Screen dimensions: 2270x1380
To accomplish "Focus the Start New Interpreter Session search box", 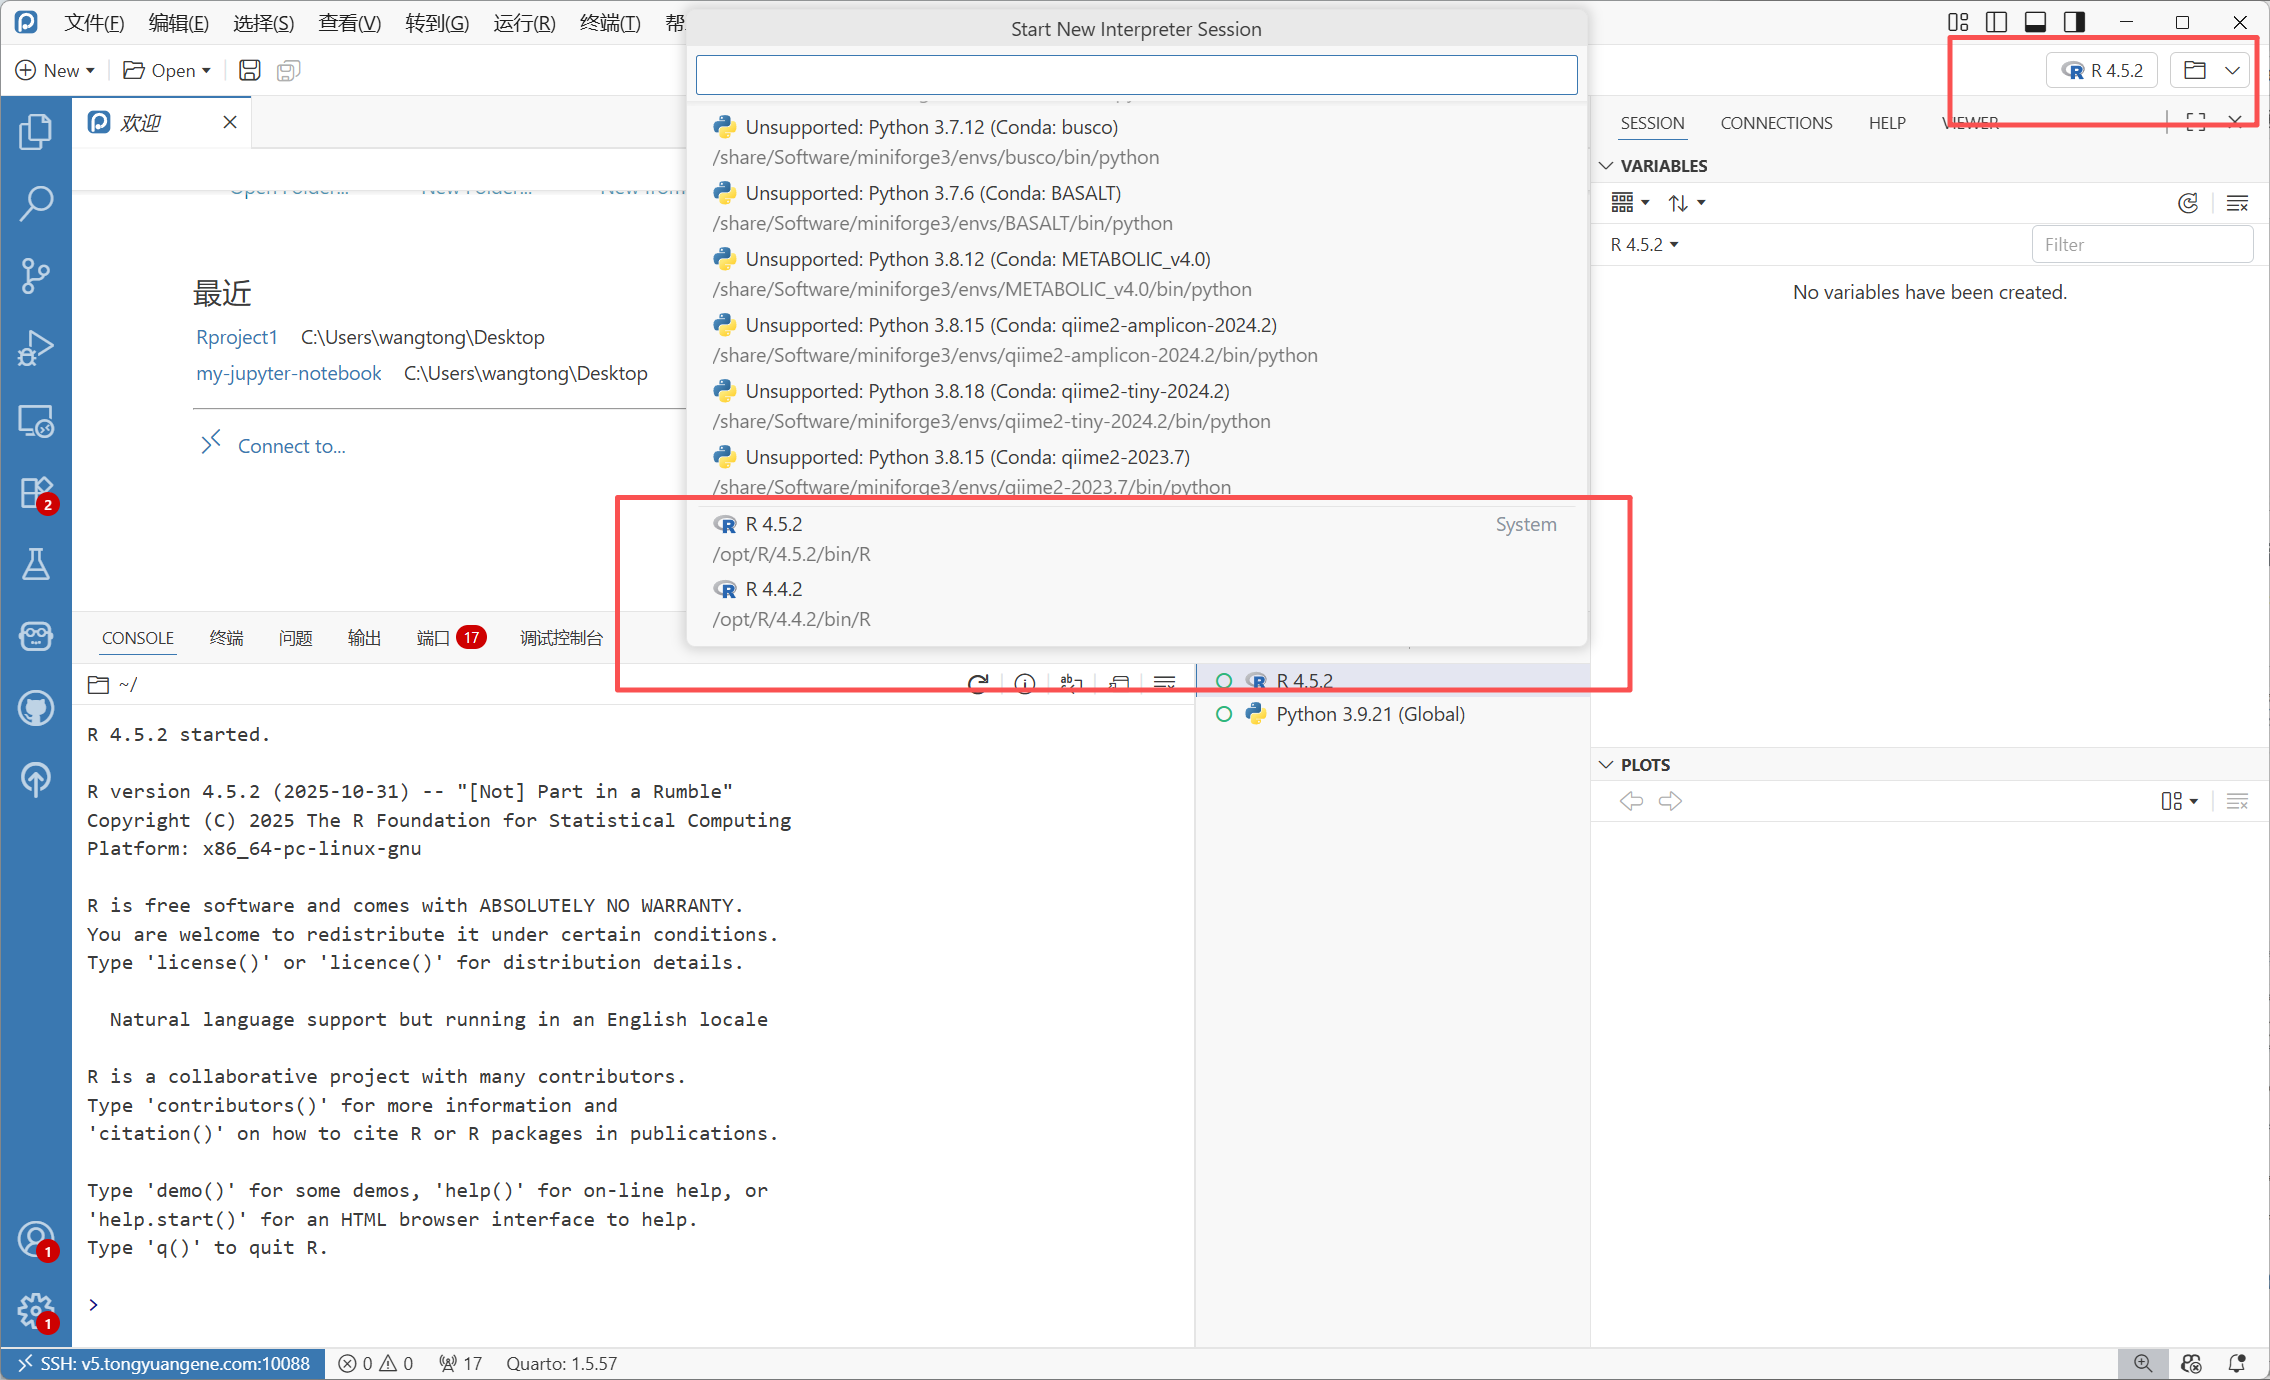I will [x=1136, y=75].
